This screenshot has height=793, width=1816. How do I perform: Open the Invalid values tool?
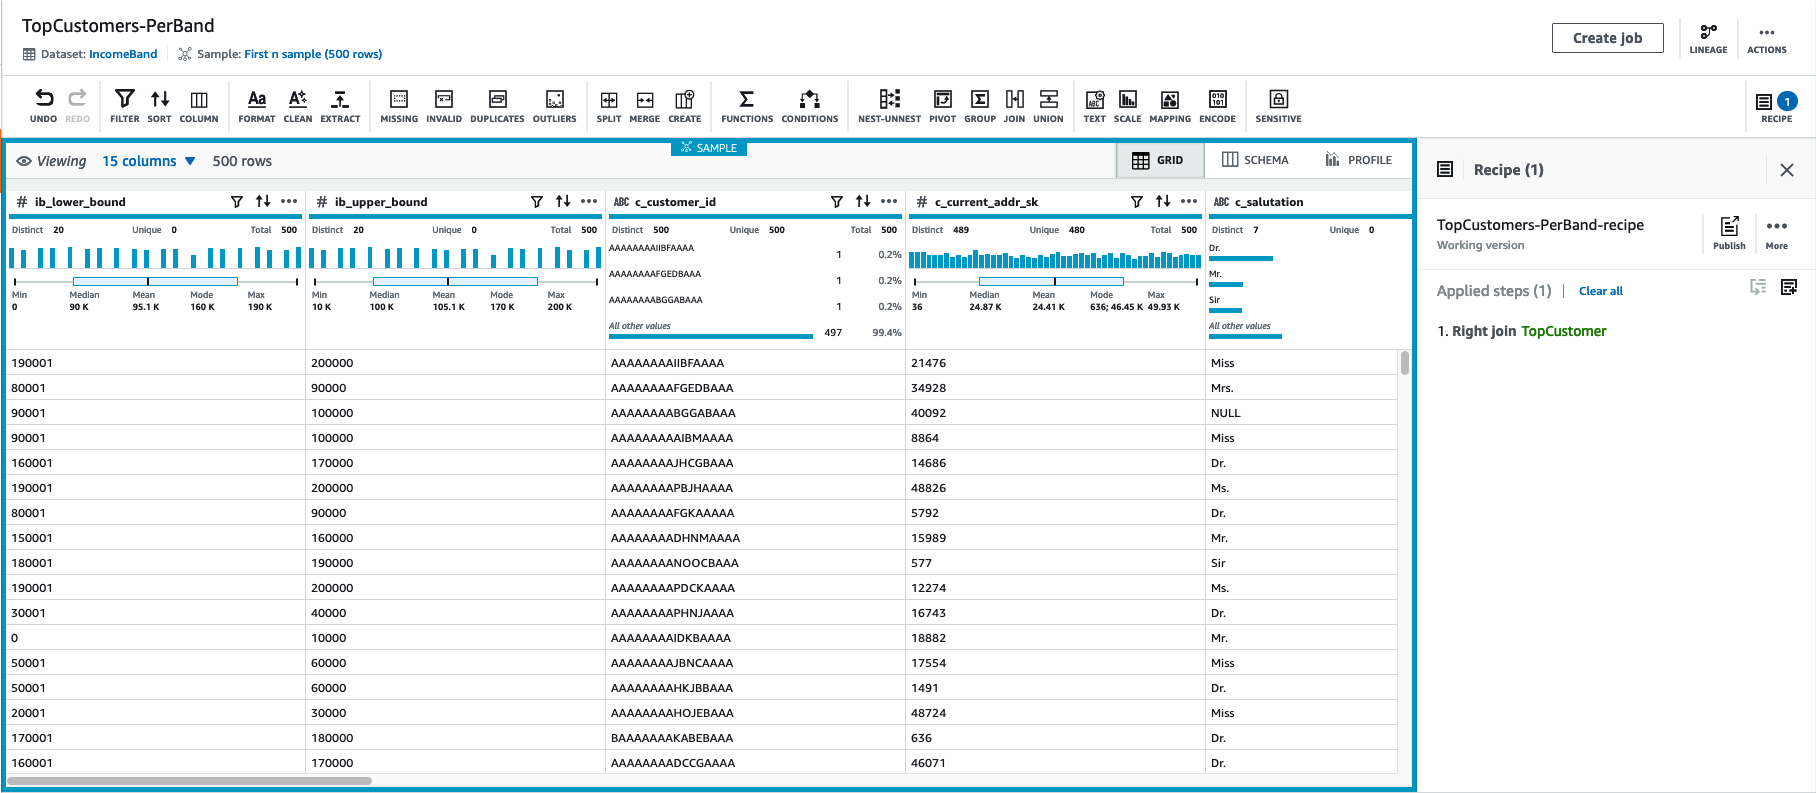[444, 105]
